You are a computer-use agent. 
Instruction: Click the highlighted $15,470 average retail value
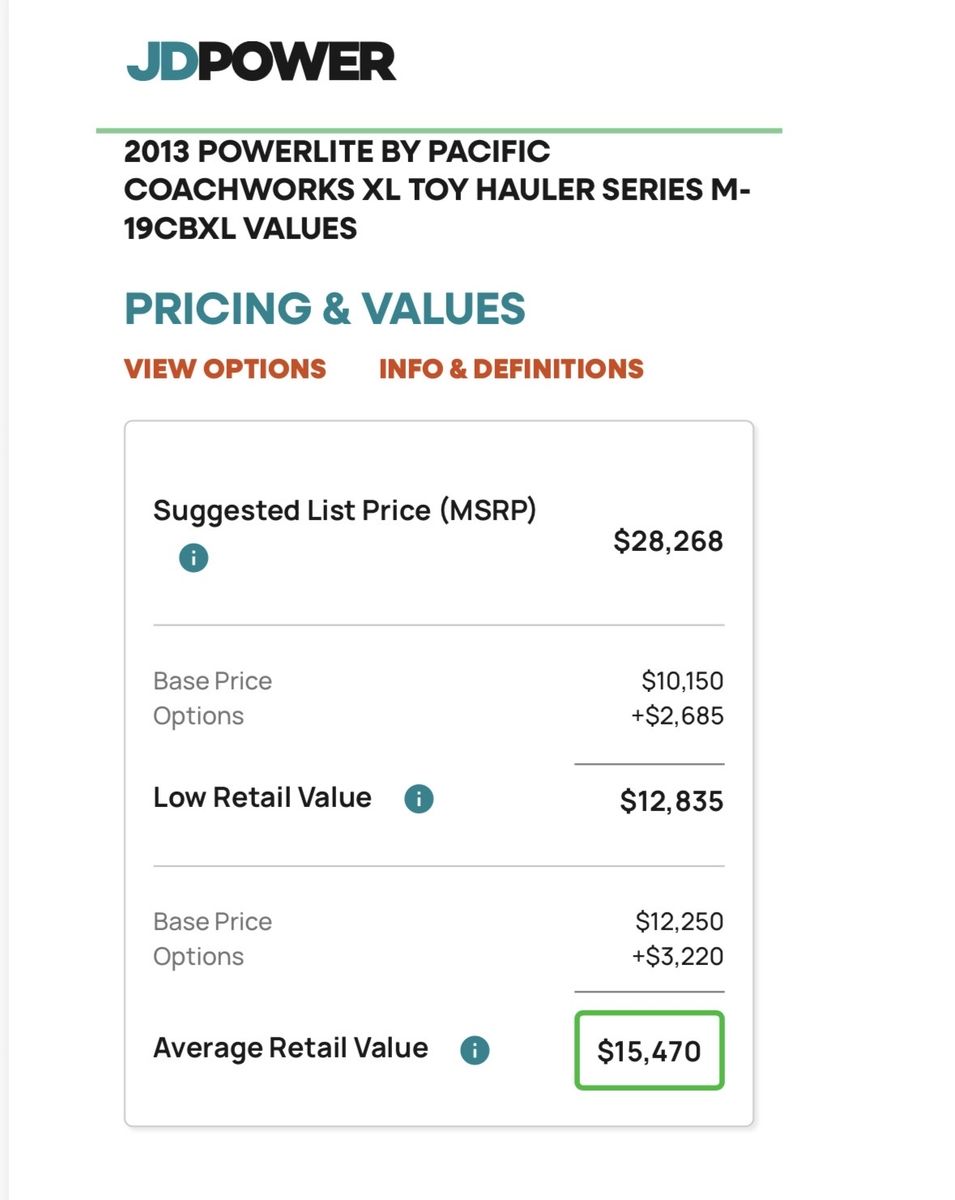(x=649, y=1051)
